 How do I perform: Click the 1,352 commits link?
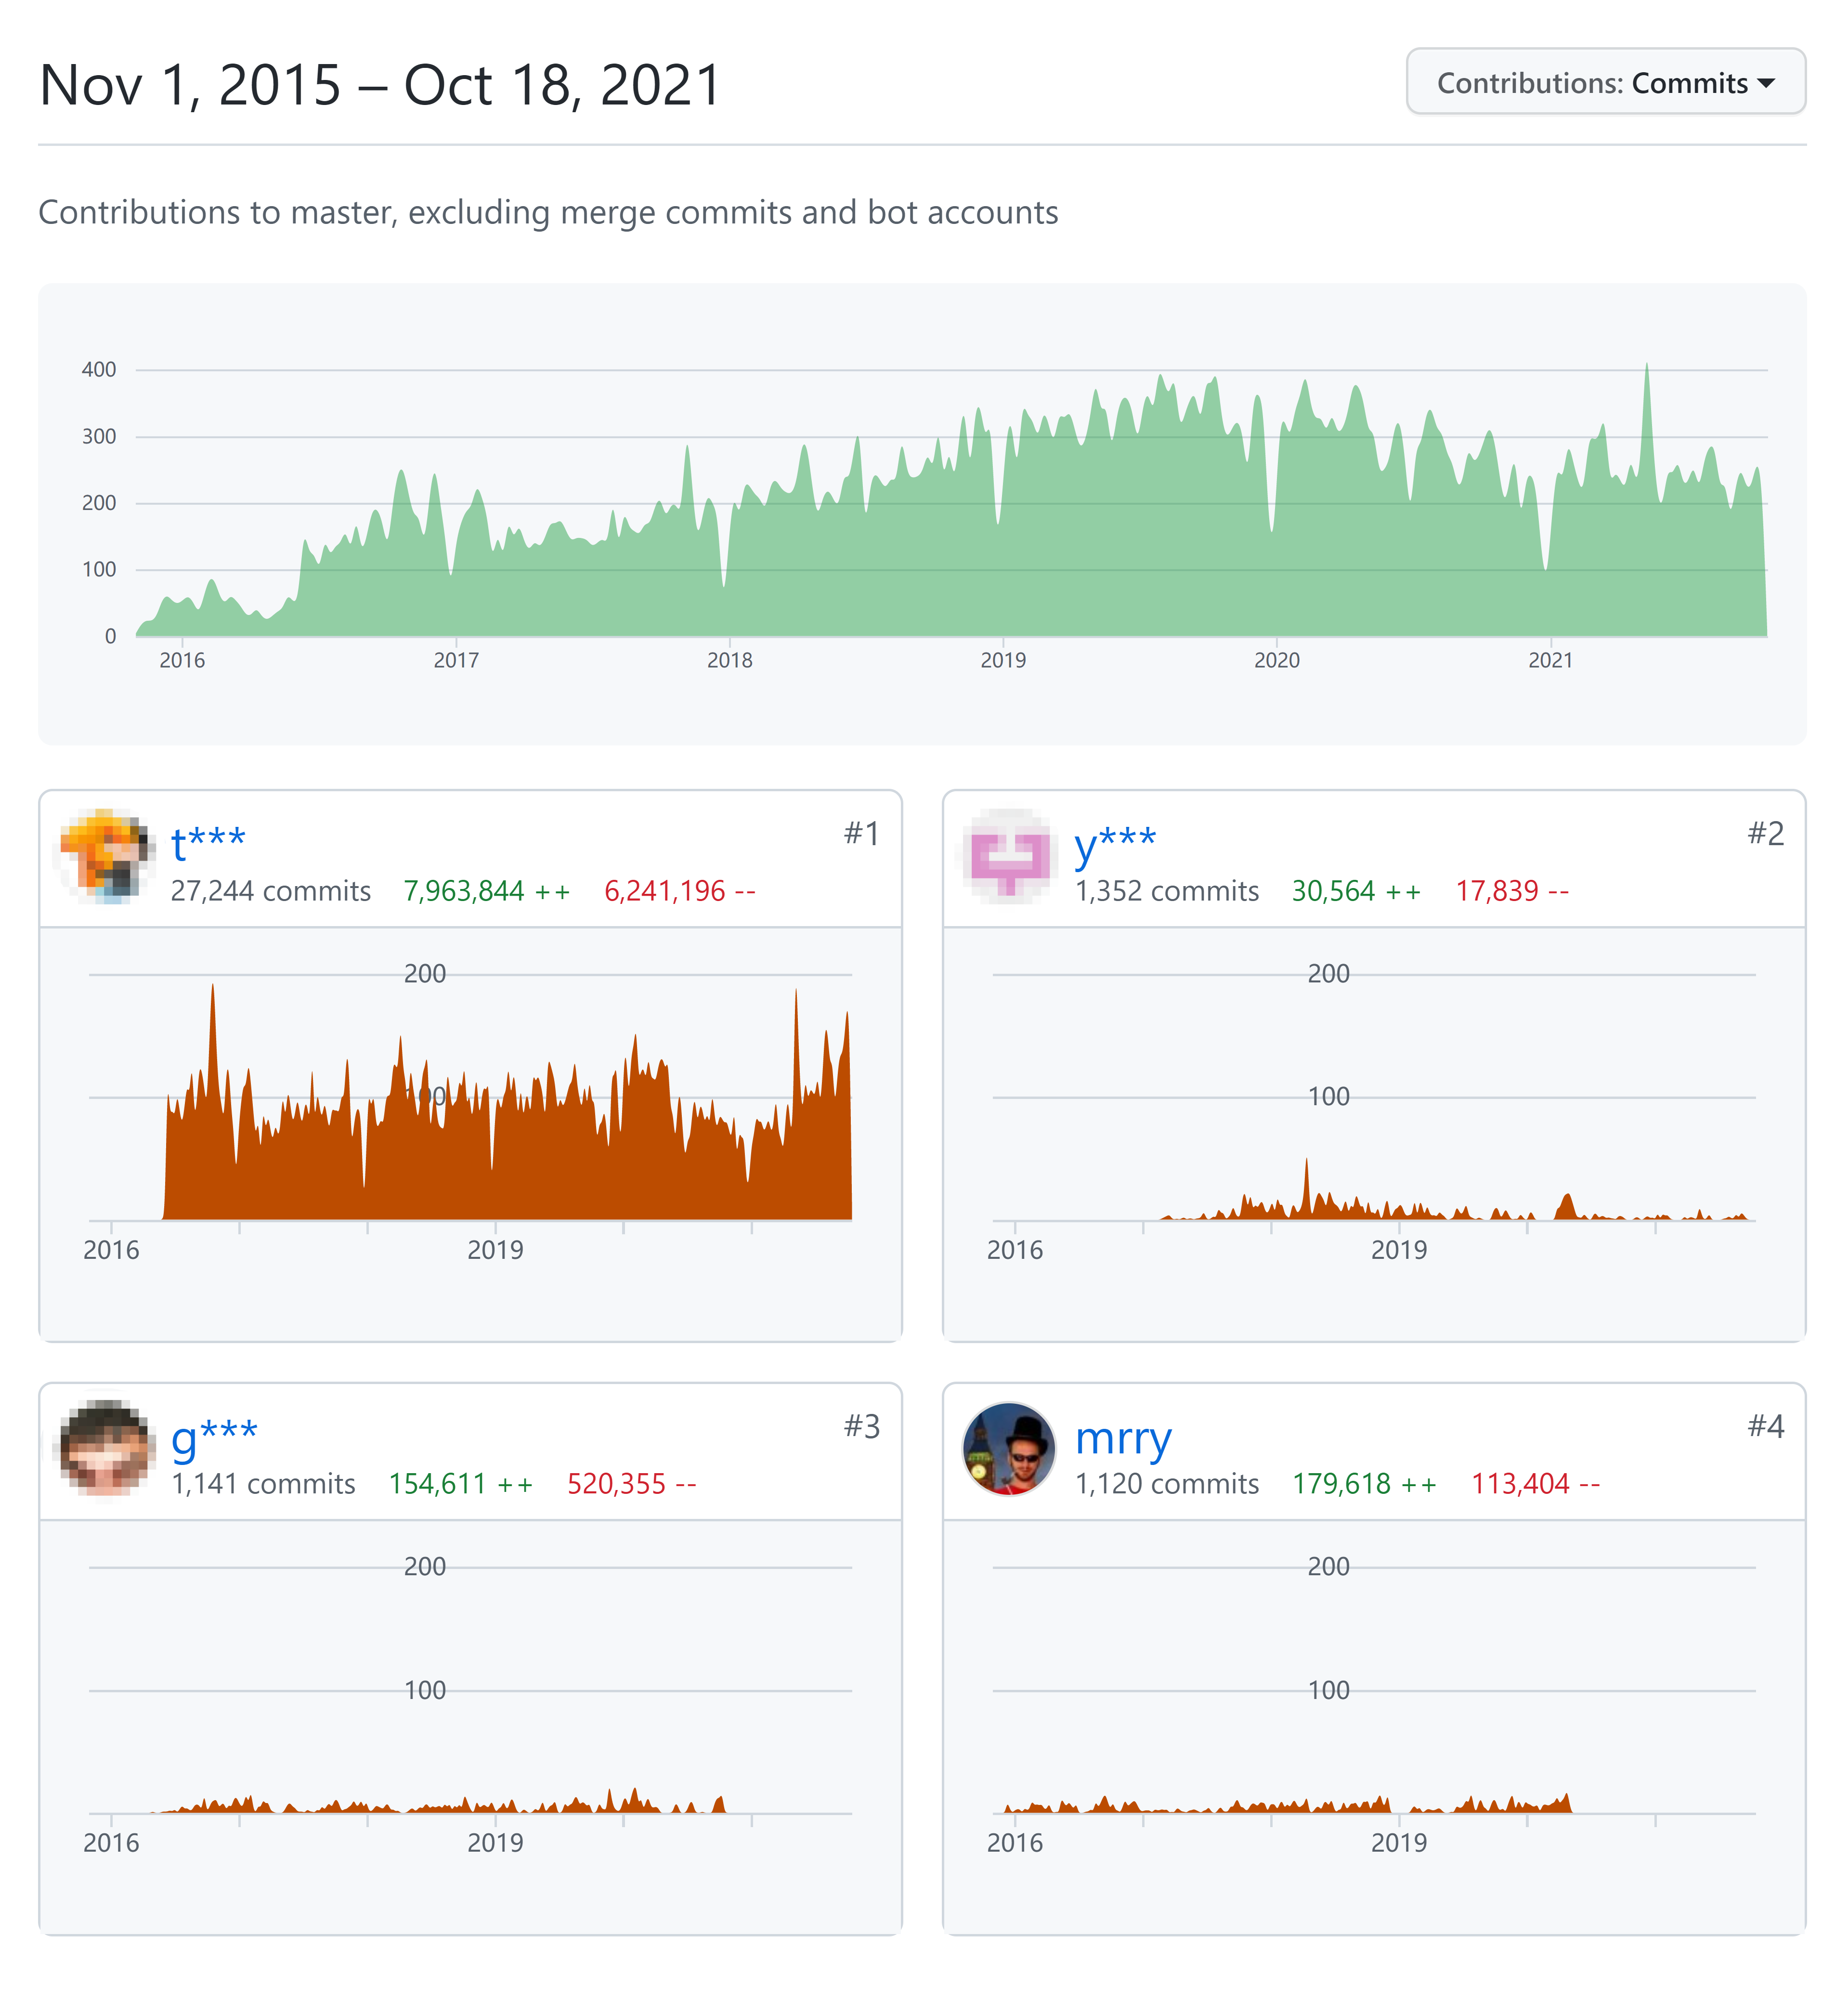click(x=1166, y=891)
